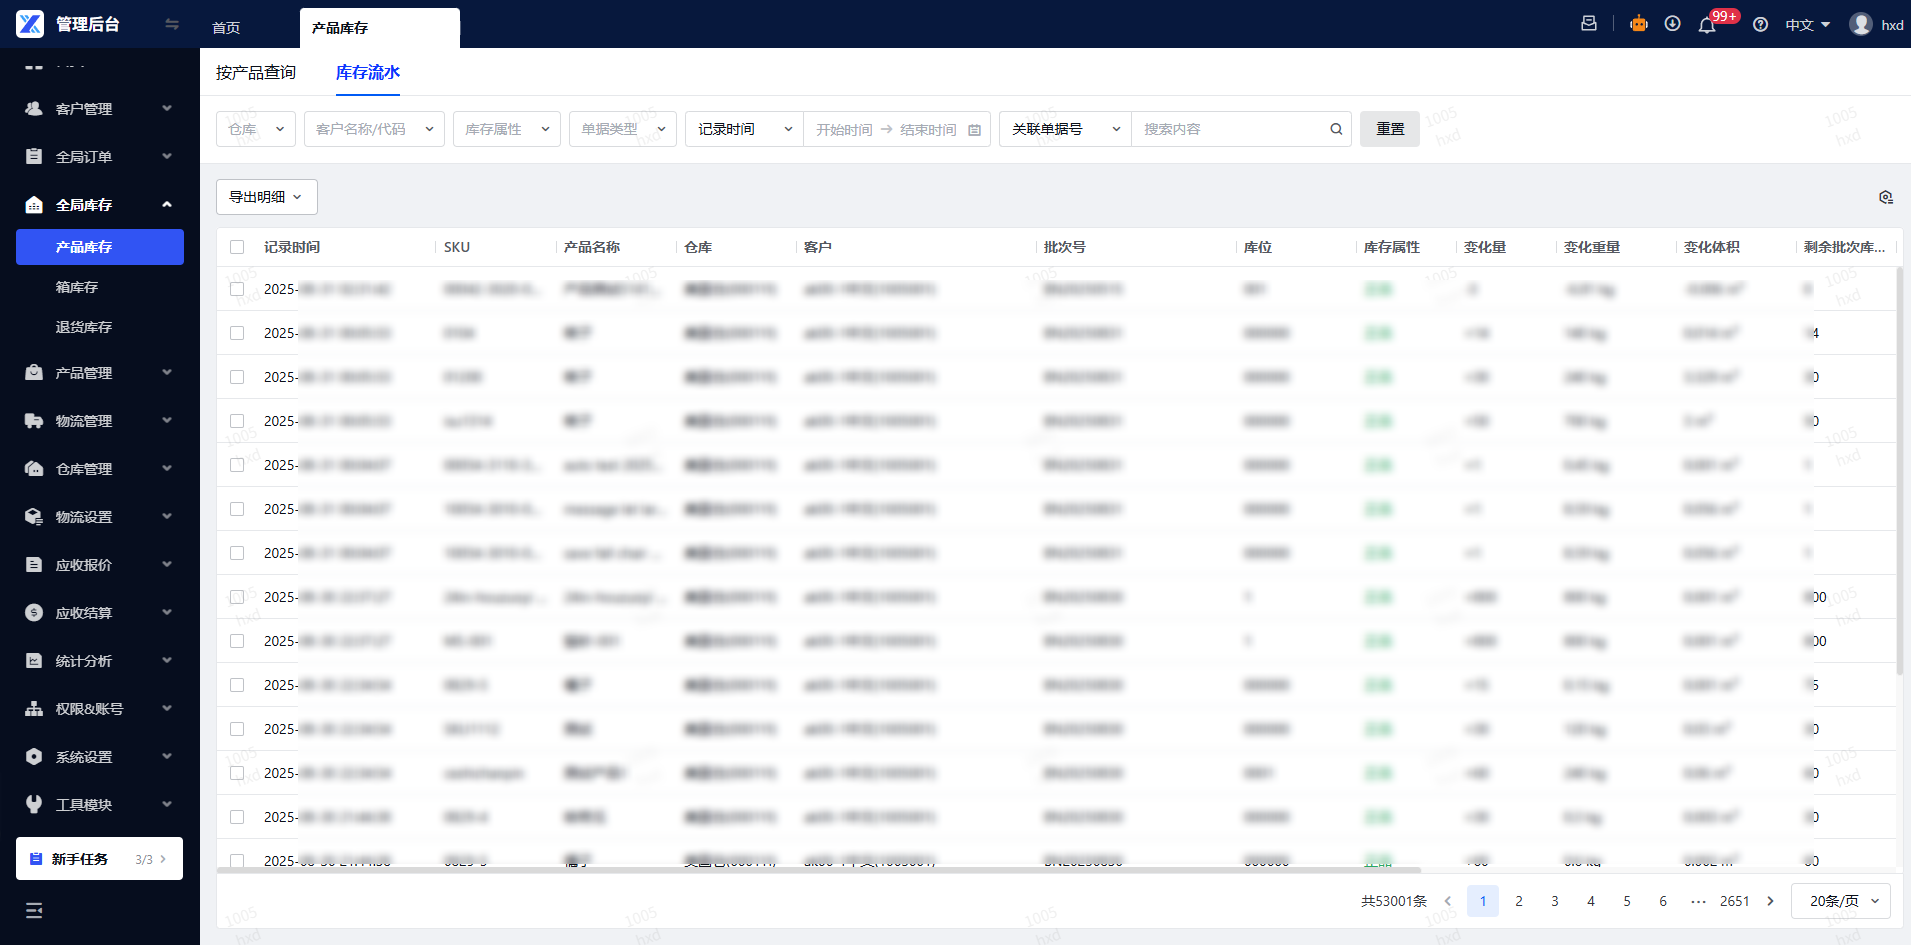This screenshot has height=945, width=1911.
Task: Select the 产品库存 top tab
Action: click(380, 28)
